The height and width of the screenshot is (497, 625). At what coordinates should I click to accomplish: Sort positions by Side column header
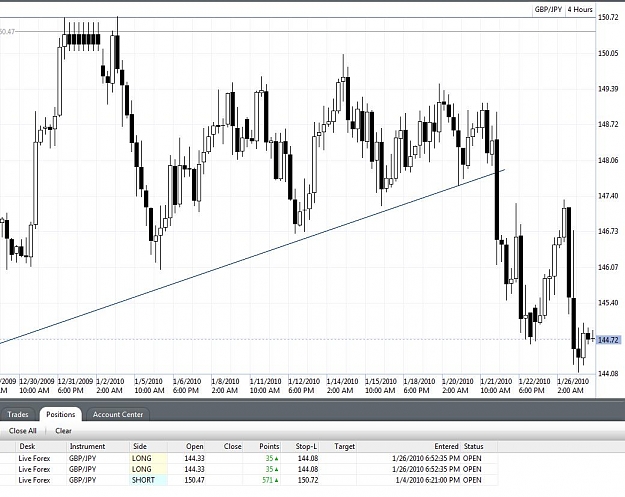[x=140, y=446]
